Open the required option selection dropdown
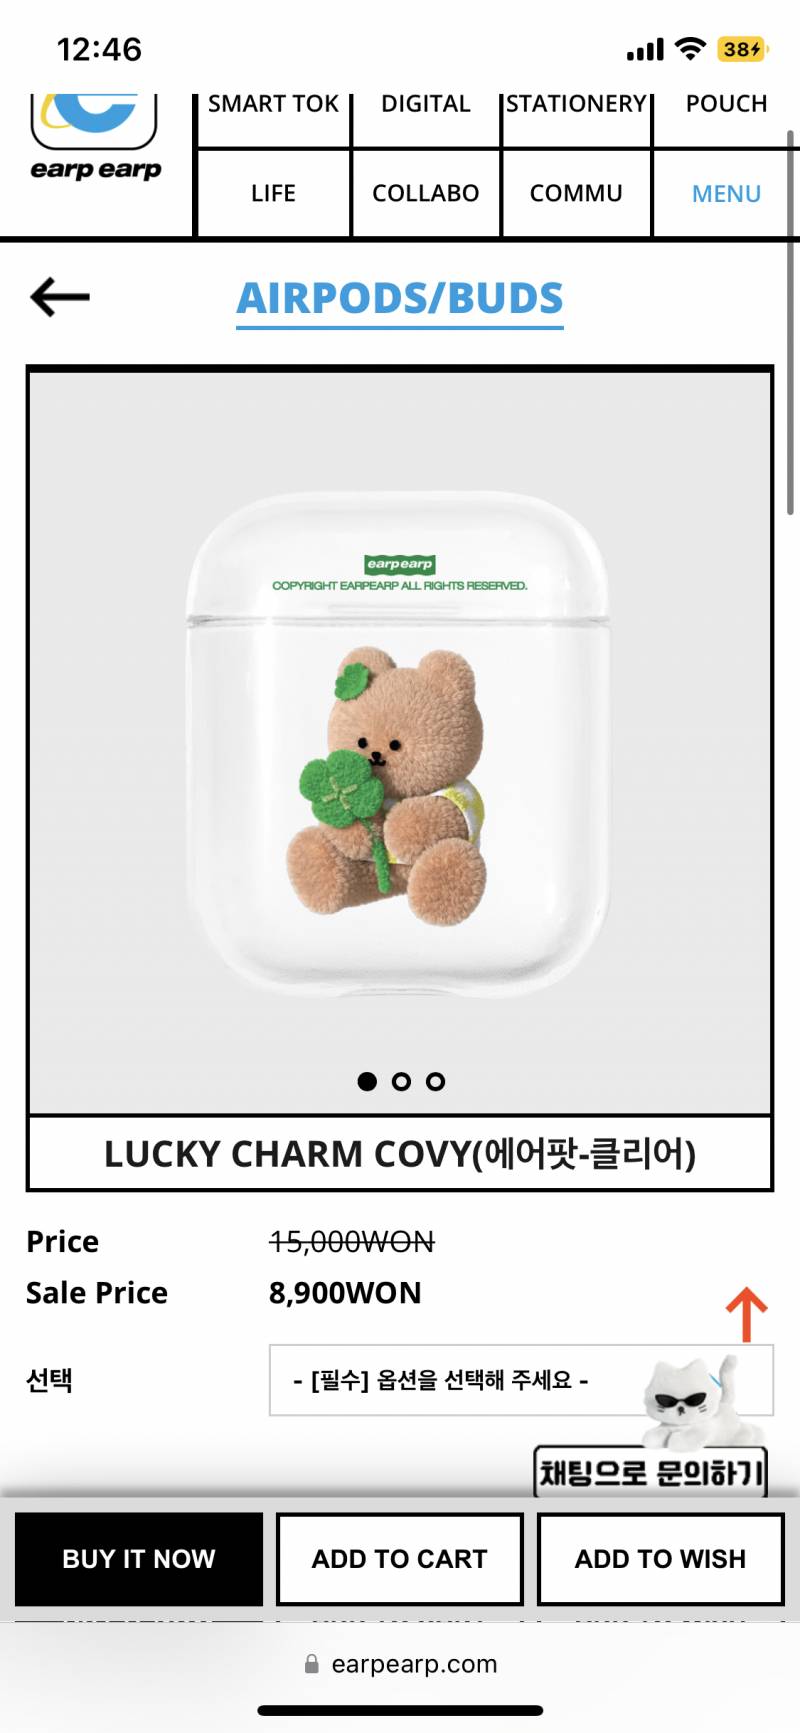 (x=521, y=1380)
